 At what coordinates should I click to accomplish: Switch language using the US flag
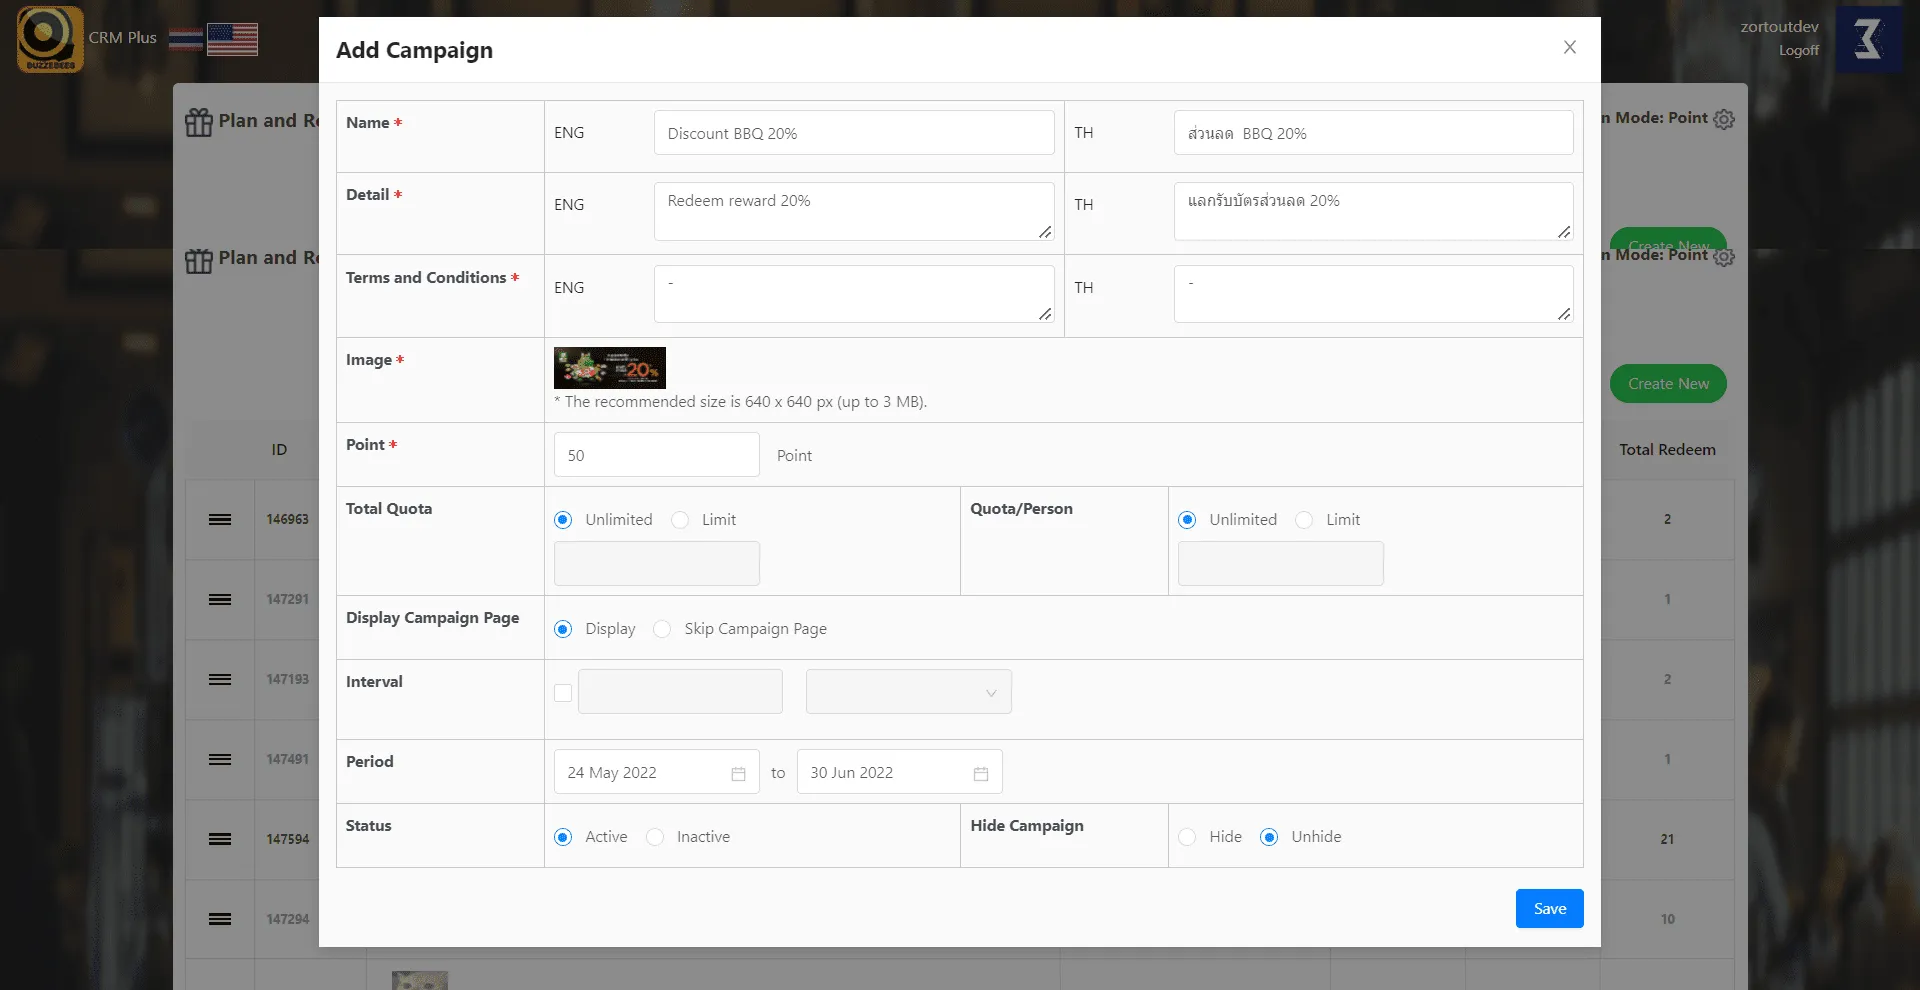click(x=232, y=39)
